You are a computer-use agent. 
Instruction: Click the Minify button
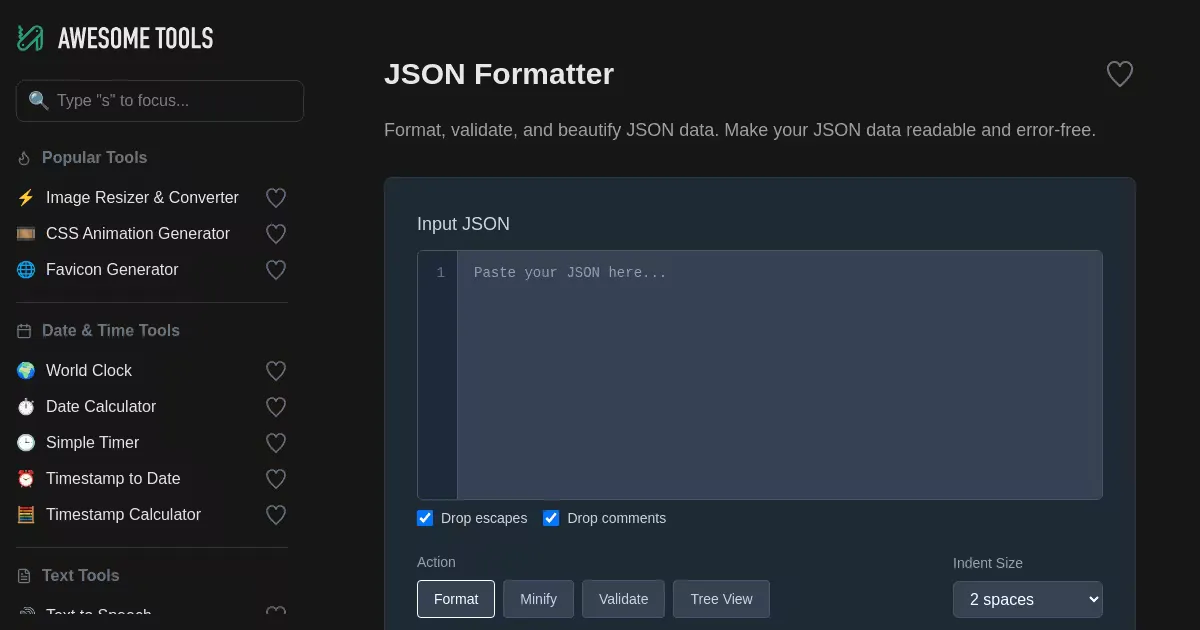(538, 599)
